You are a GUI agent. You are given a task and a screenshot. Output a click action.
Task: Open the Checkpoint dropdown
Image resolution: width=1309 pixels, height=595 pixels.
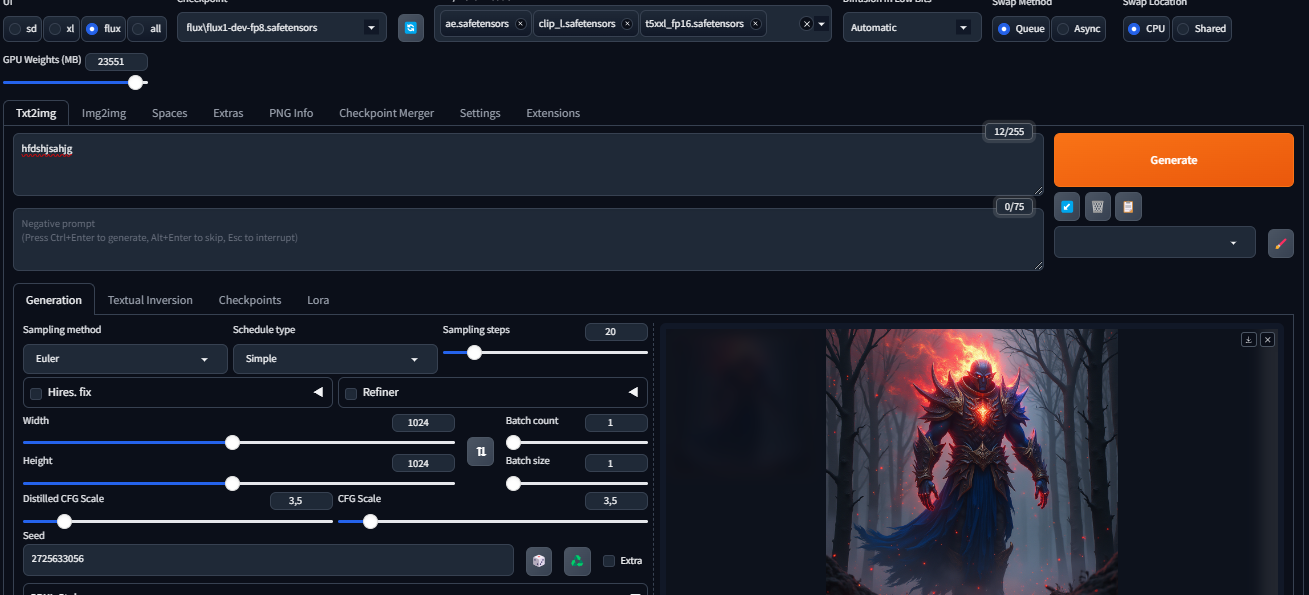282,28
